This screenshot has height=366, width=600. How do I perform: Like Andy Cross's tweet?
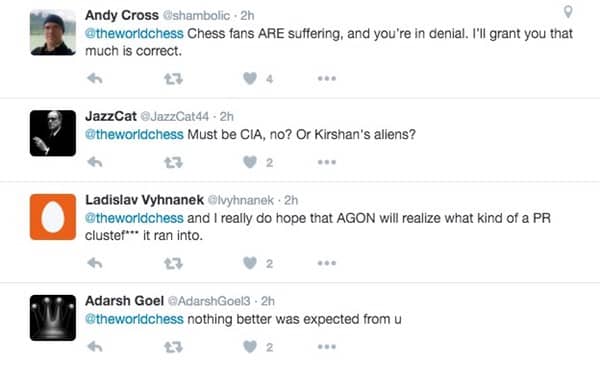250,78
